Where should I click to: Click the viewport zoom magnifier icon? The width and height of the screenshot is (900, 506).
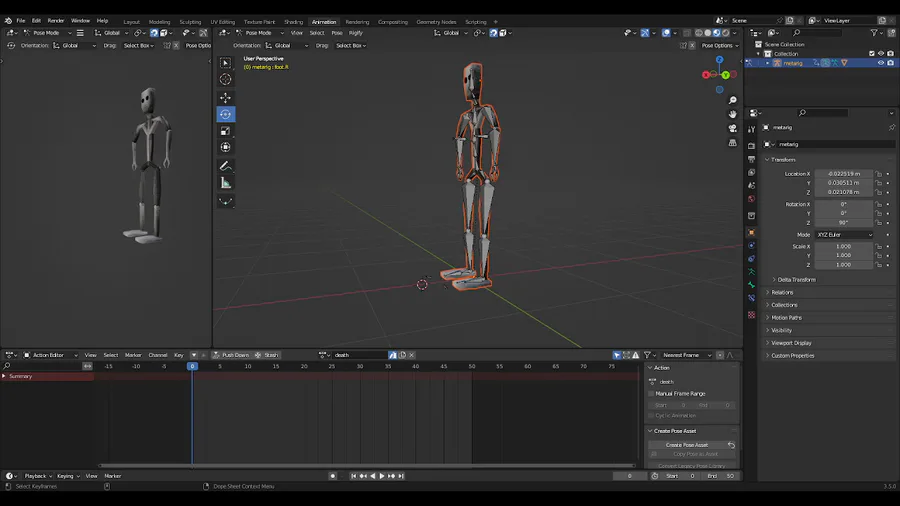(733, 101)
